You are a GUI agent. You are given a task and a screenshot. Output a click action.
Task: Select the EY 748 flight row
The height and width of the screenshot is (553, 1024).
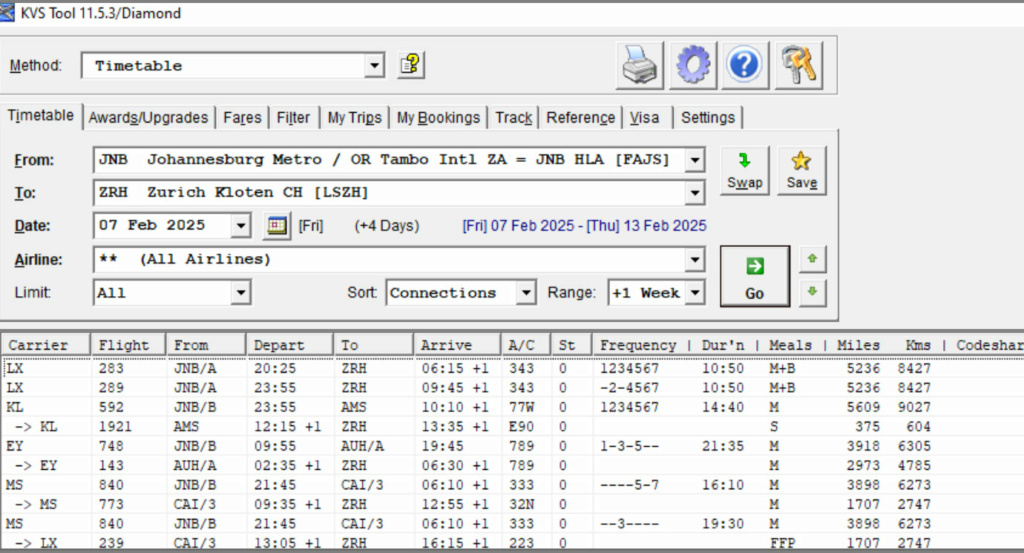(512, 446)
